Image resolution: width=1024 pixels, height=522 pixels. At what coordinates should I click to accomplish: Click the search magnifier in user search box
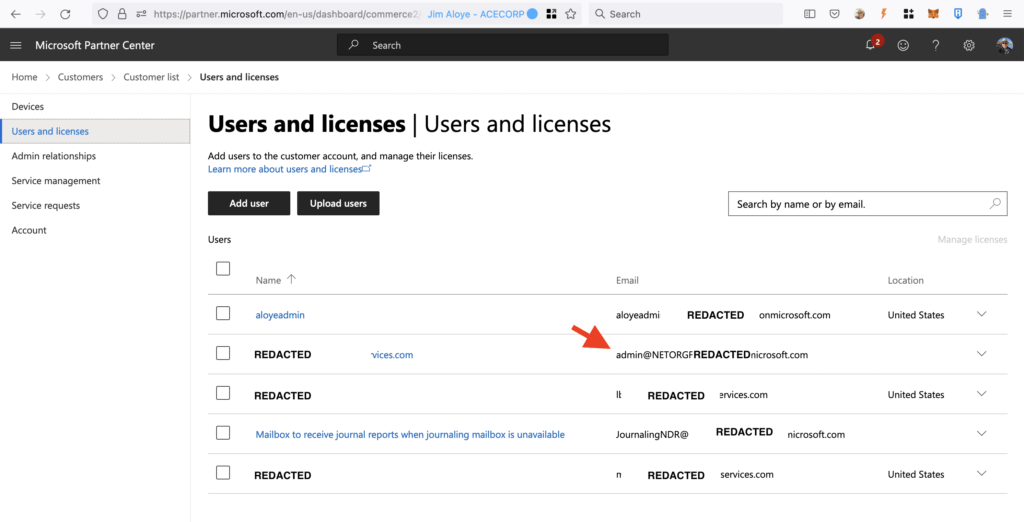click(x=995, y=204)
